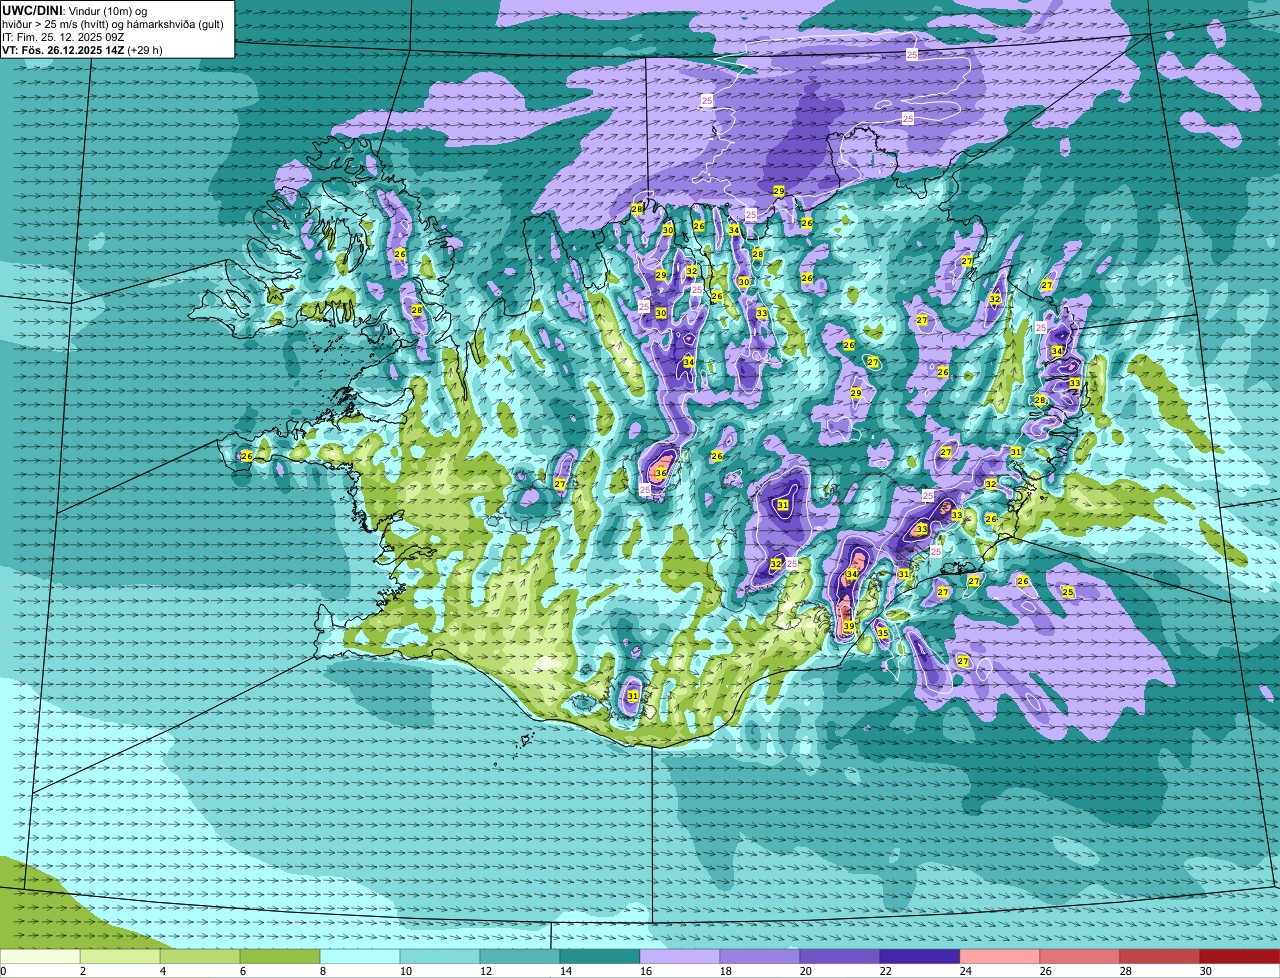Select the "12" tick label on color scale
This screenshot has width=1280, height=978.
(x=486, y=971)
